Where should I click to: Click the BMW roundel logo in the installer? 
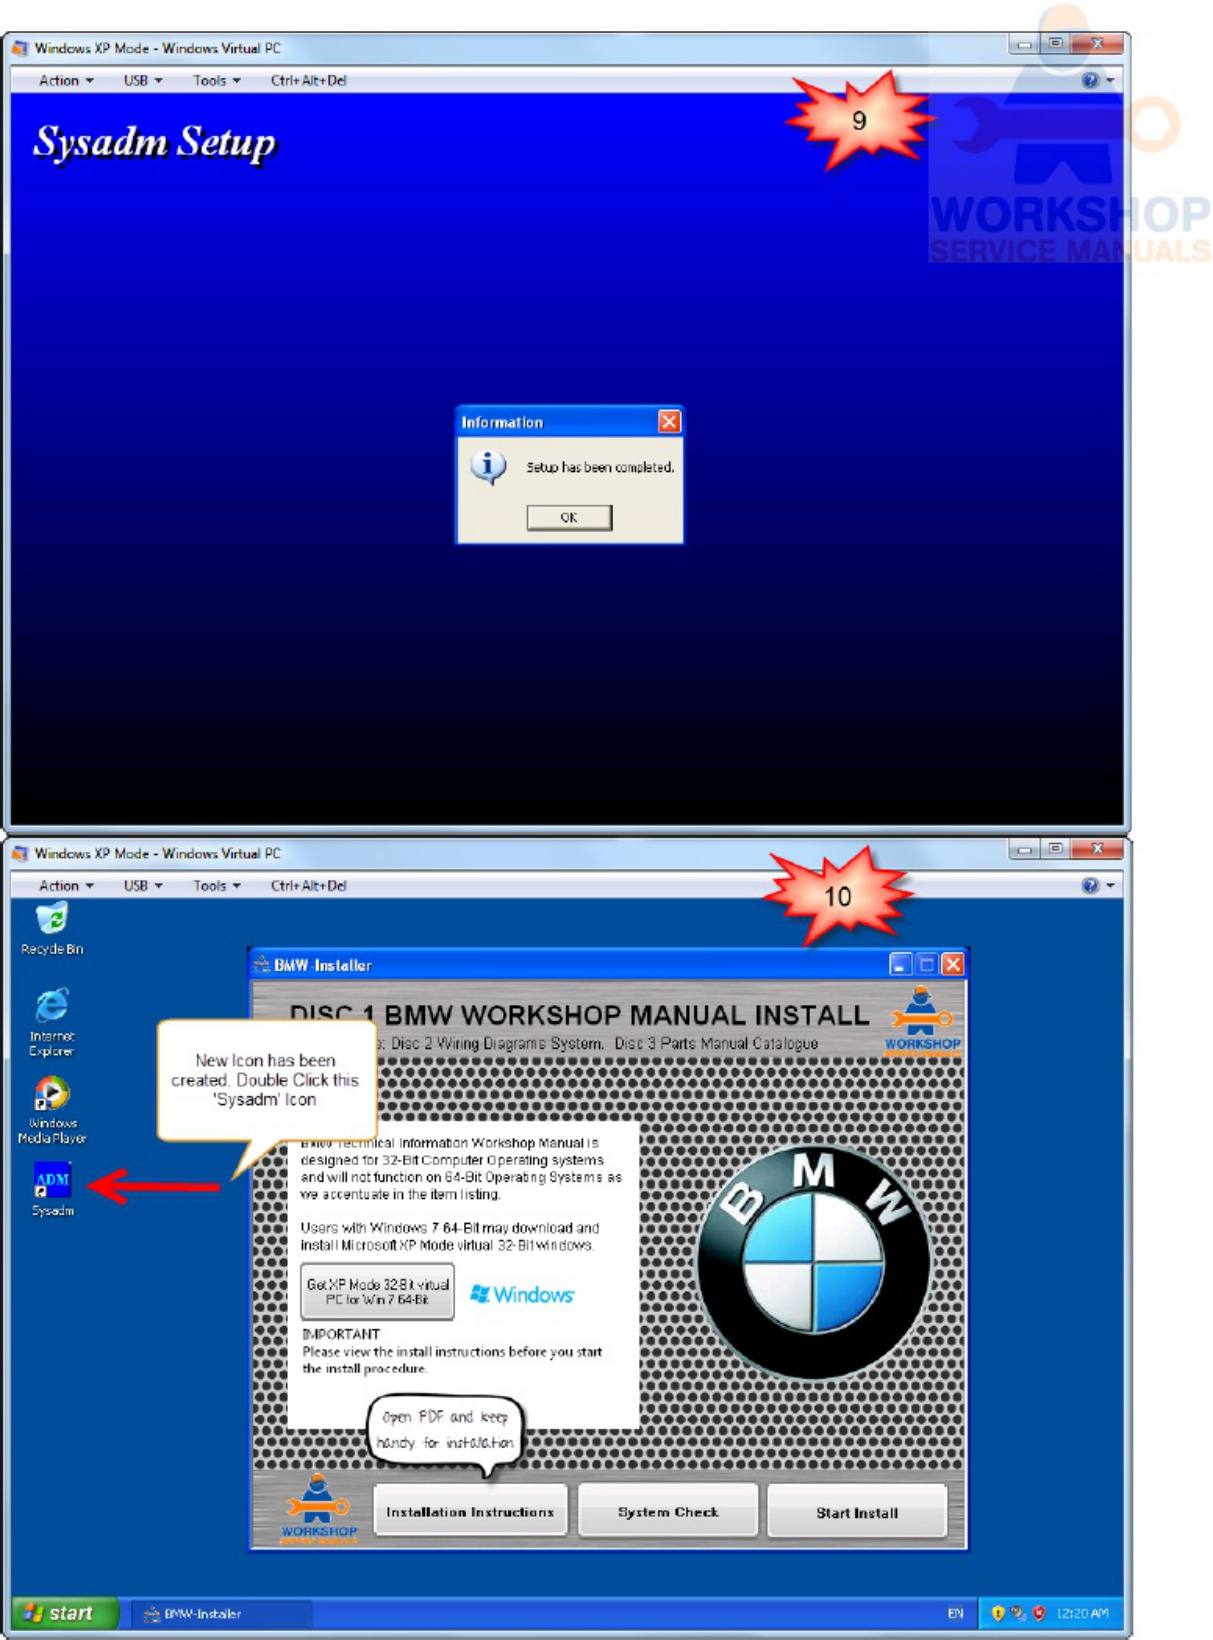813,1263
